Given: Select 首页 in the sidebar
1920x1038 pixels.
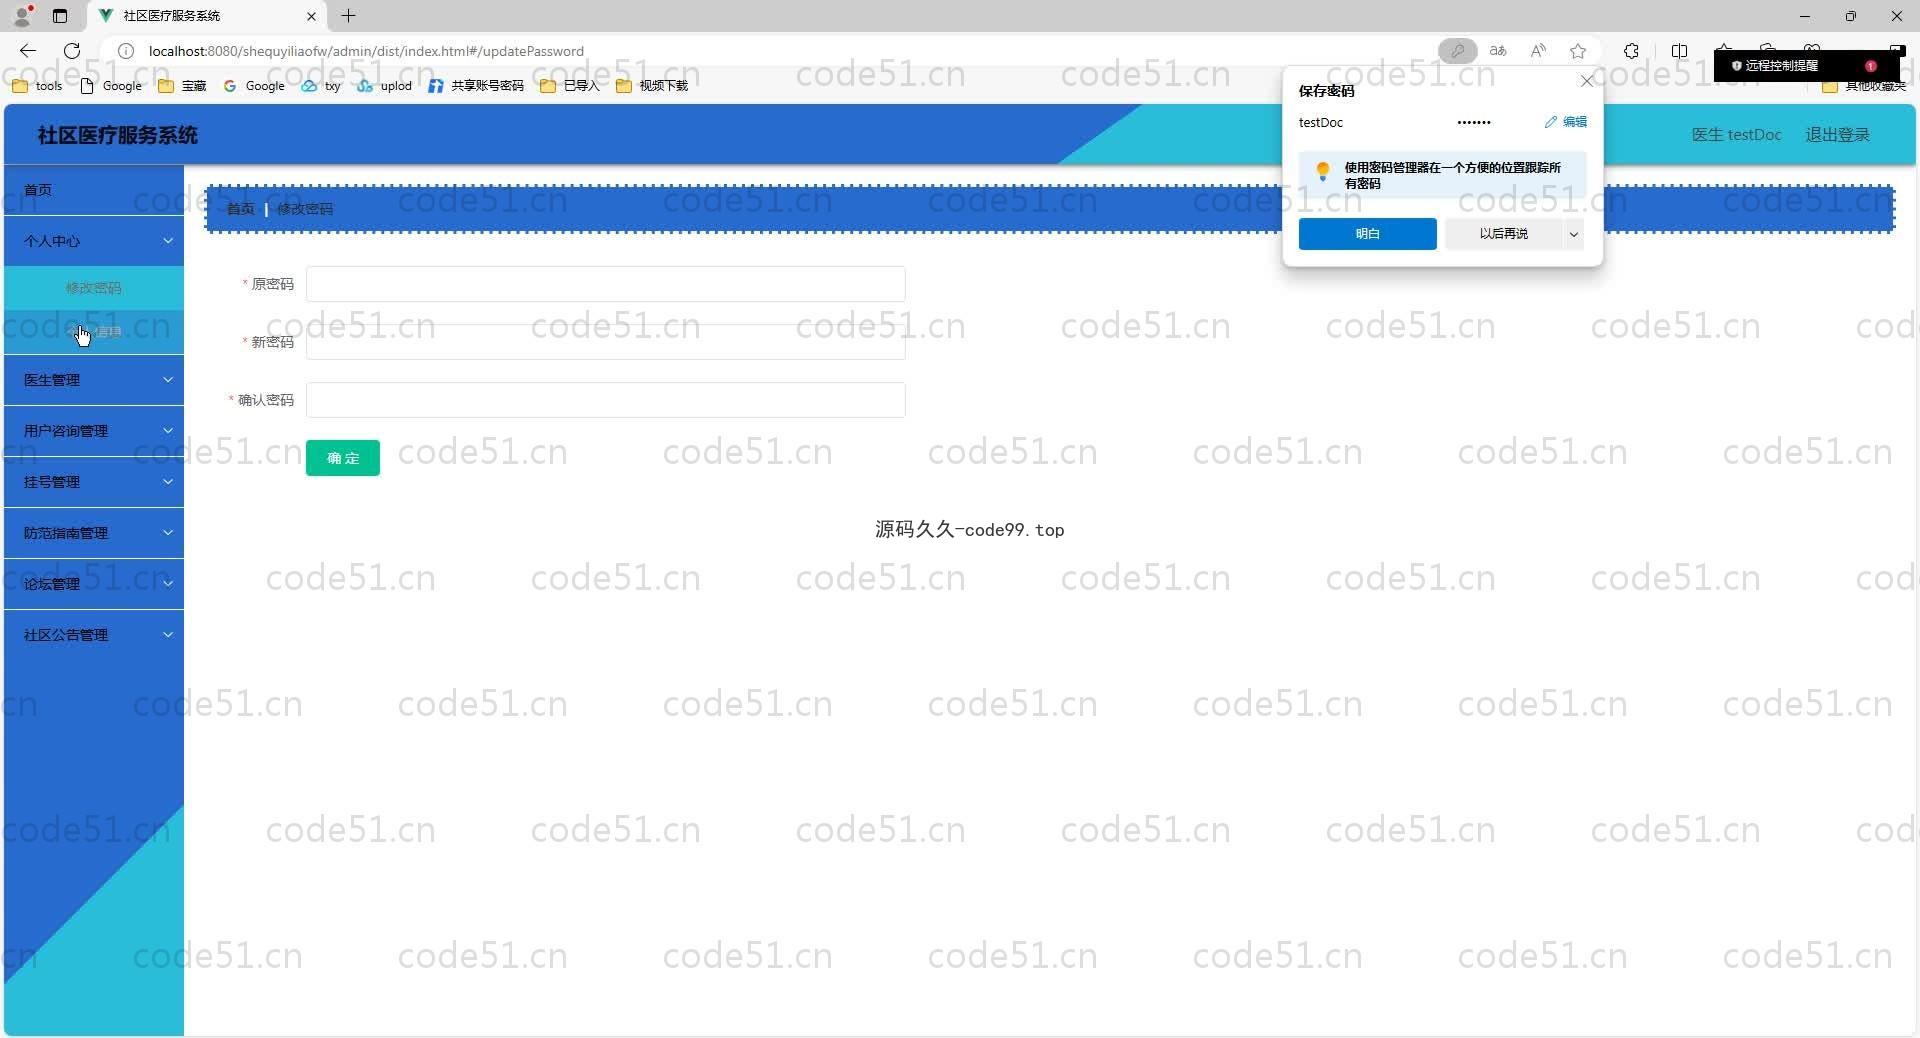Looking at the screenshot, I should [94, 190].
